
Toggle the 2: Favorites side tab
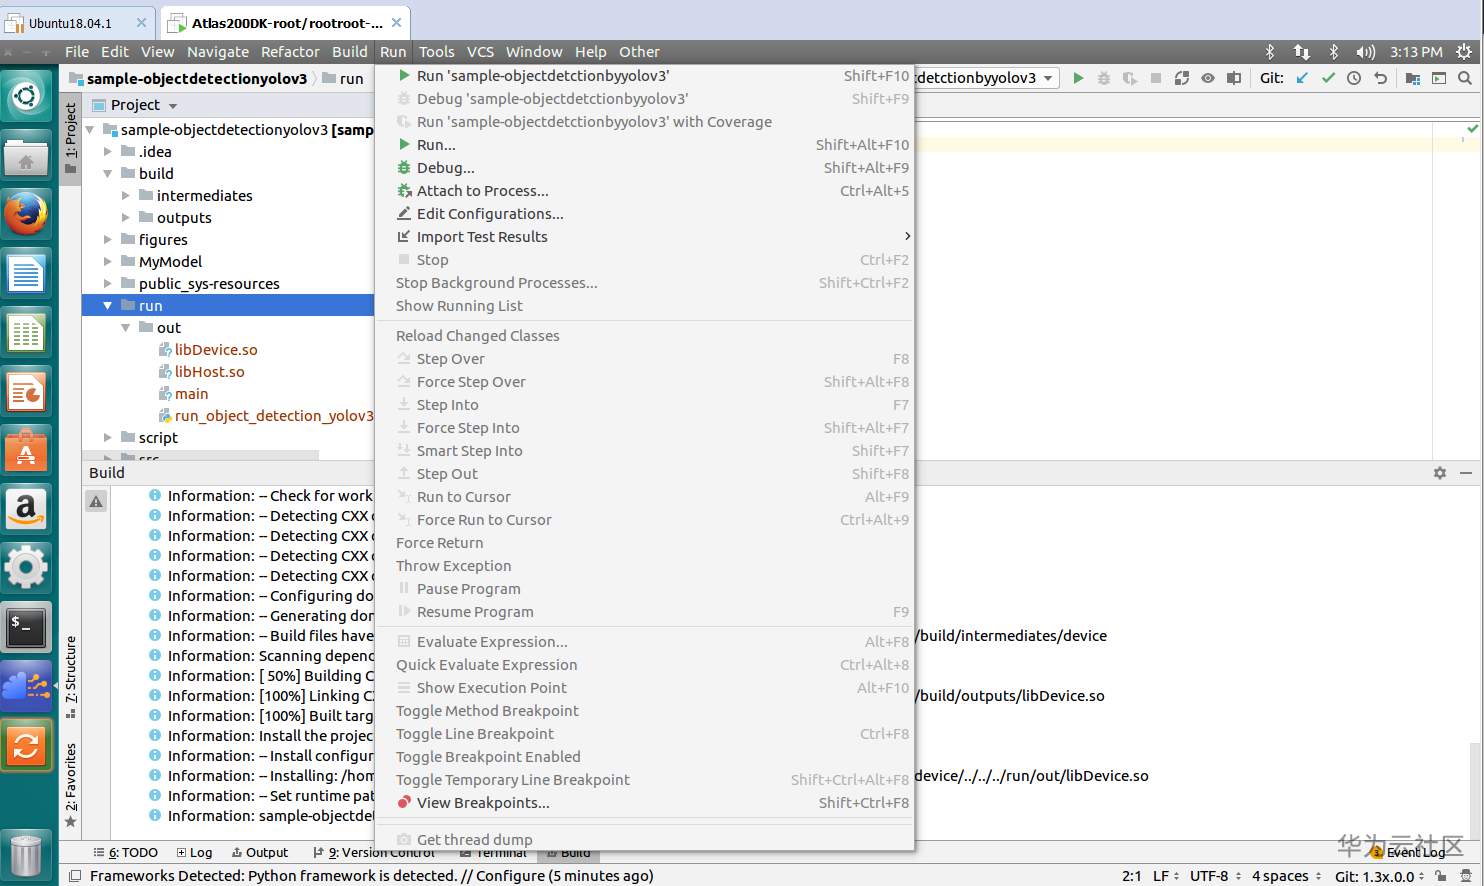(x=71, y=785)
